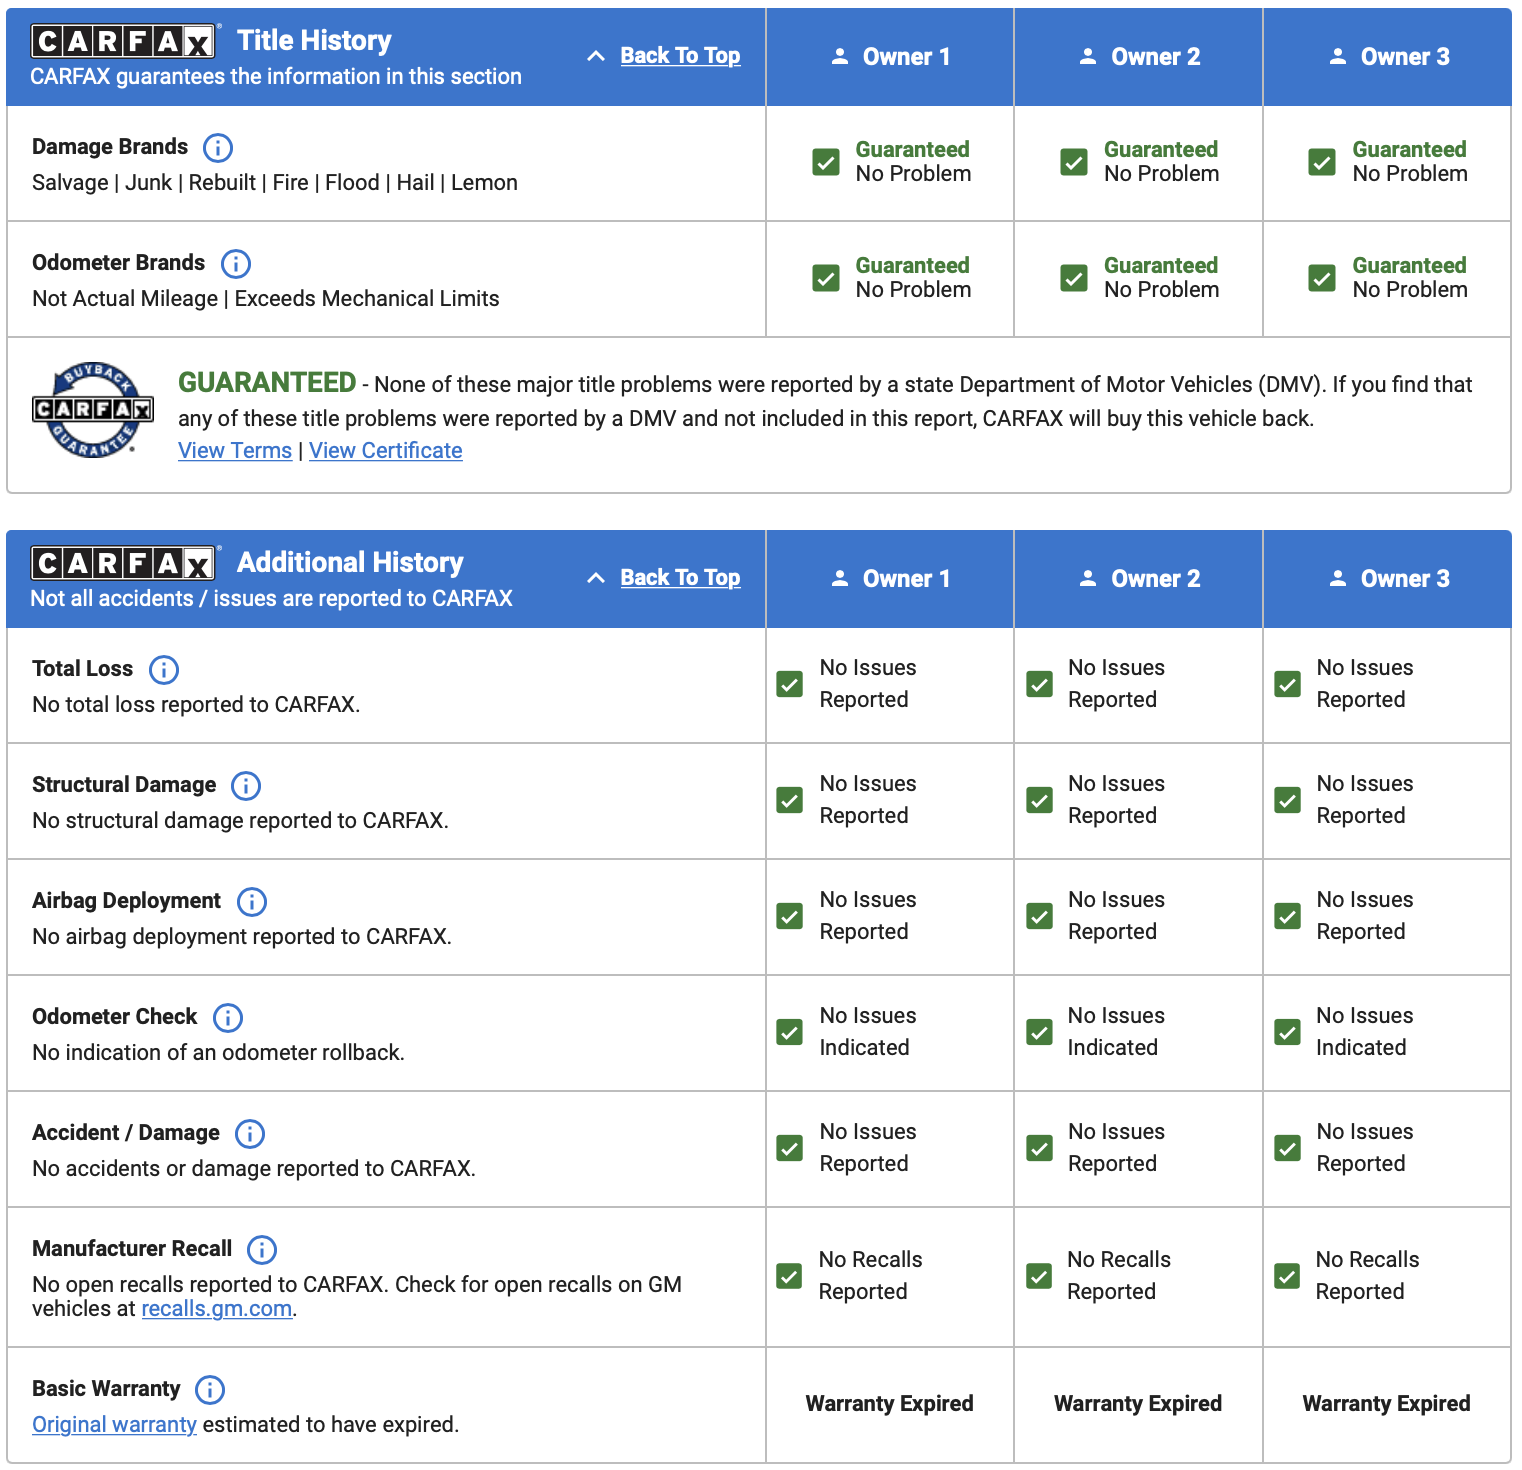Click Warranty Expired text for Owner 3
This screenshot has width=1522, height=1470.
[1387, 1404]
